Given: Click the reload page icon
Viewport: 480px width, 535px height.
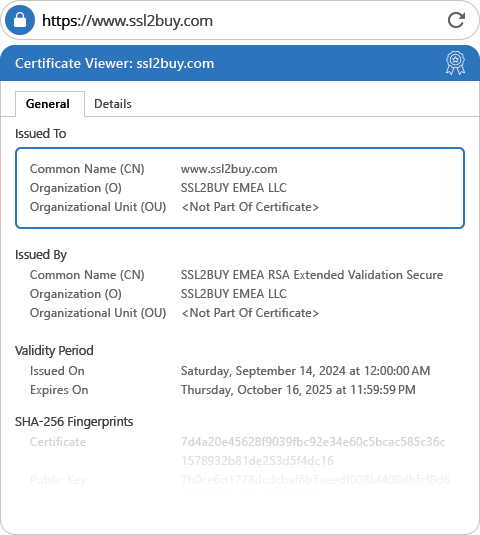Looking at the screenshot, I should [456, 20].
